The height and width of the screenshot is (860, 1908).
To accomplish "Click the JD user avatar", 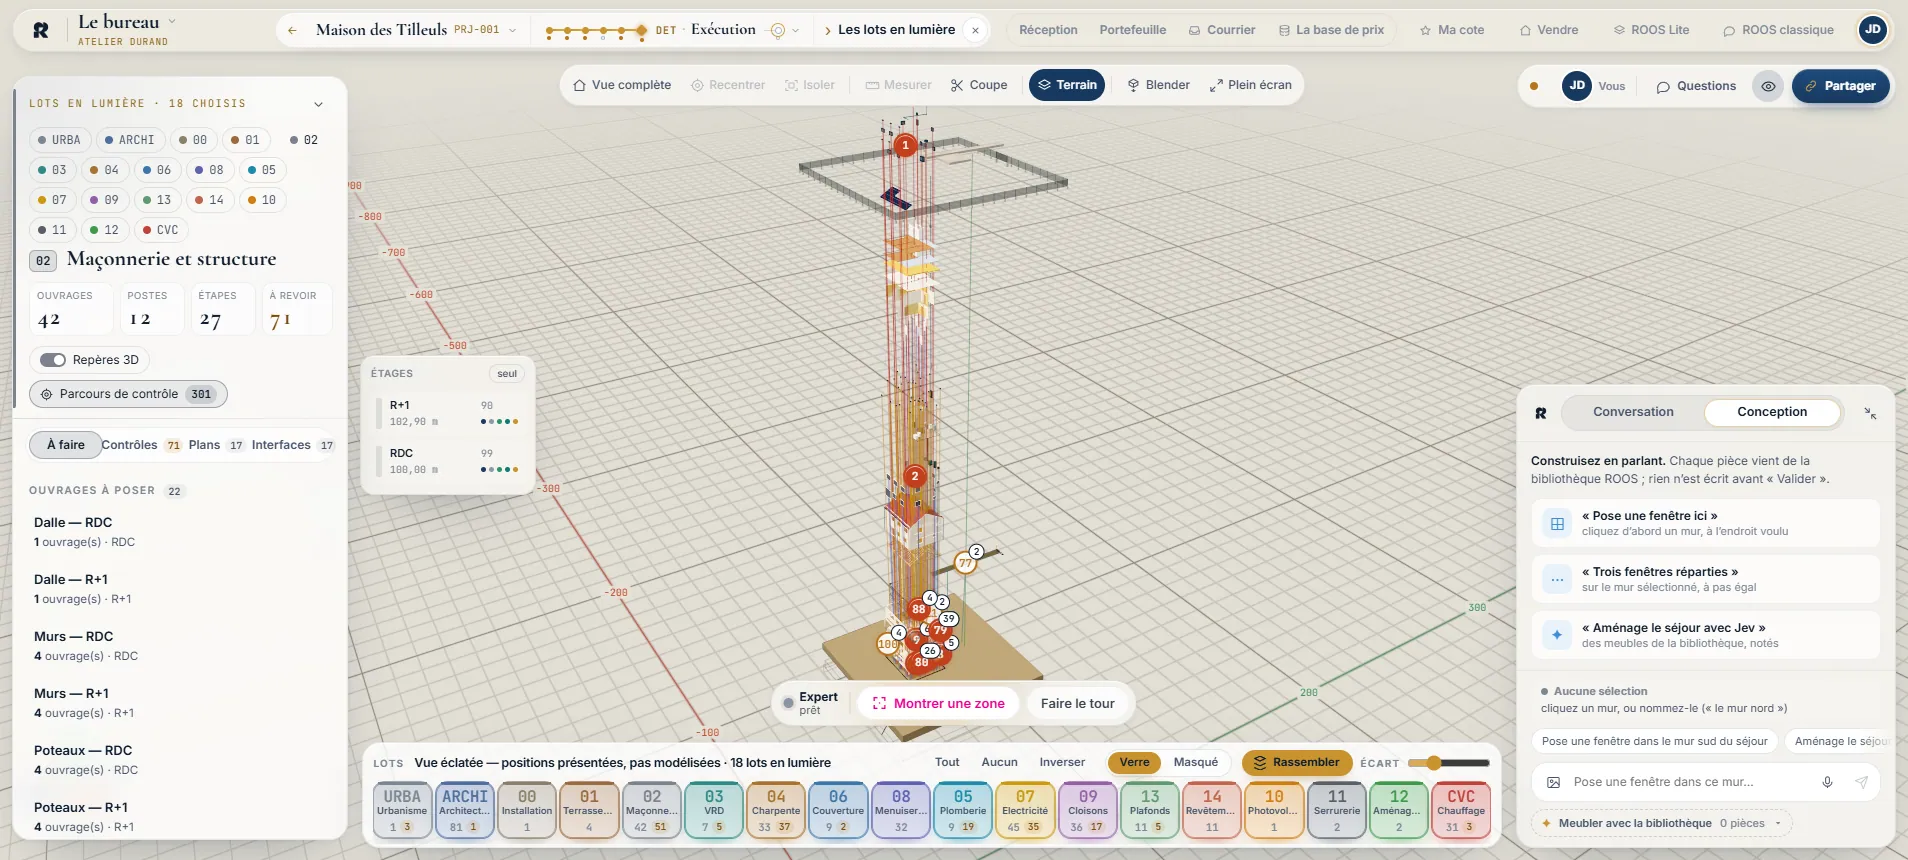I will pos(1873,30).
